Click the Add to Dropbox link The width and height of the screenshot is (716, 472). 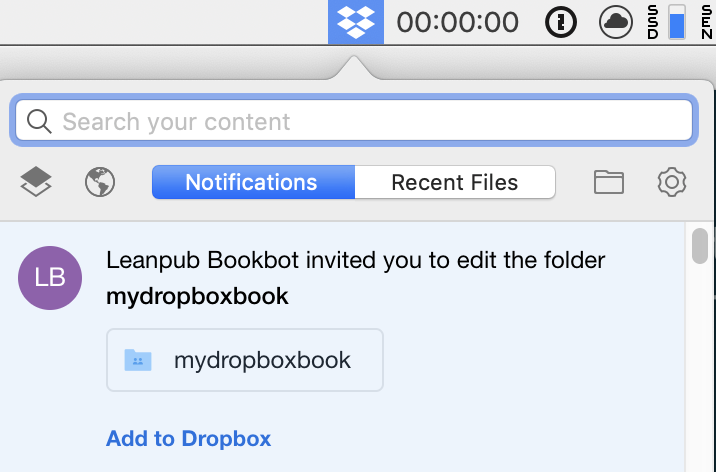coord(188,438)
